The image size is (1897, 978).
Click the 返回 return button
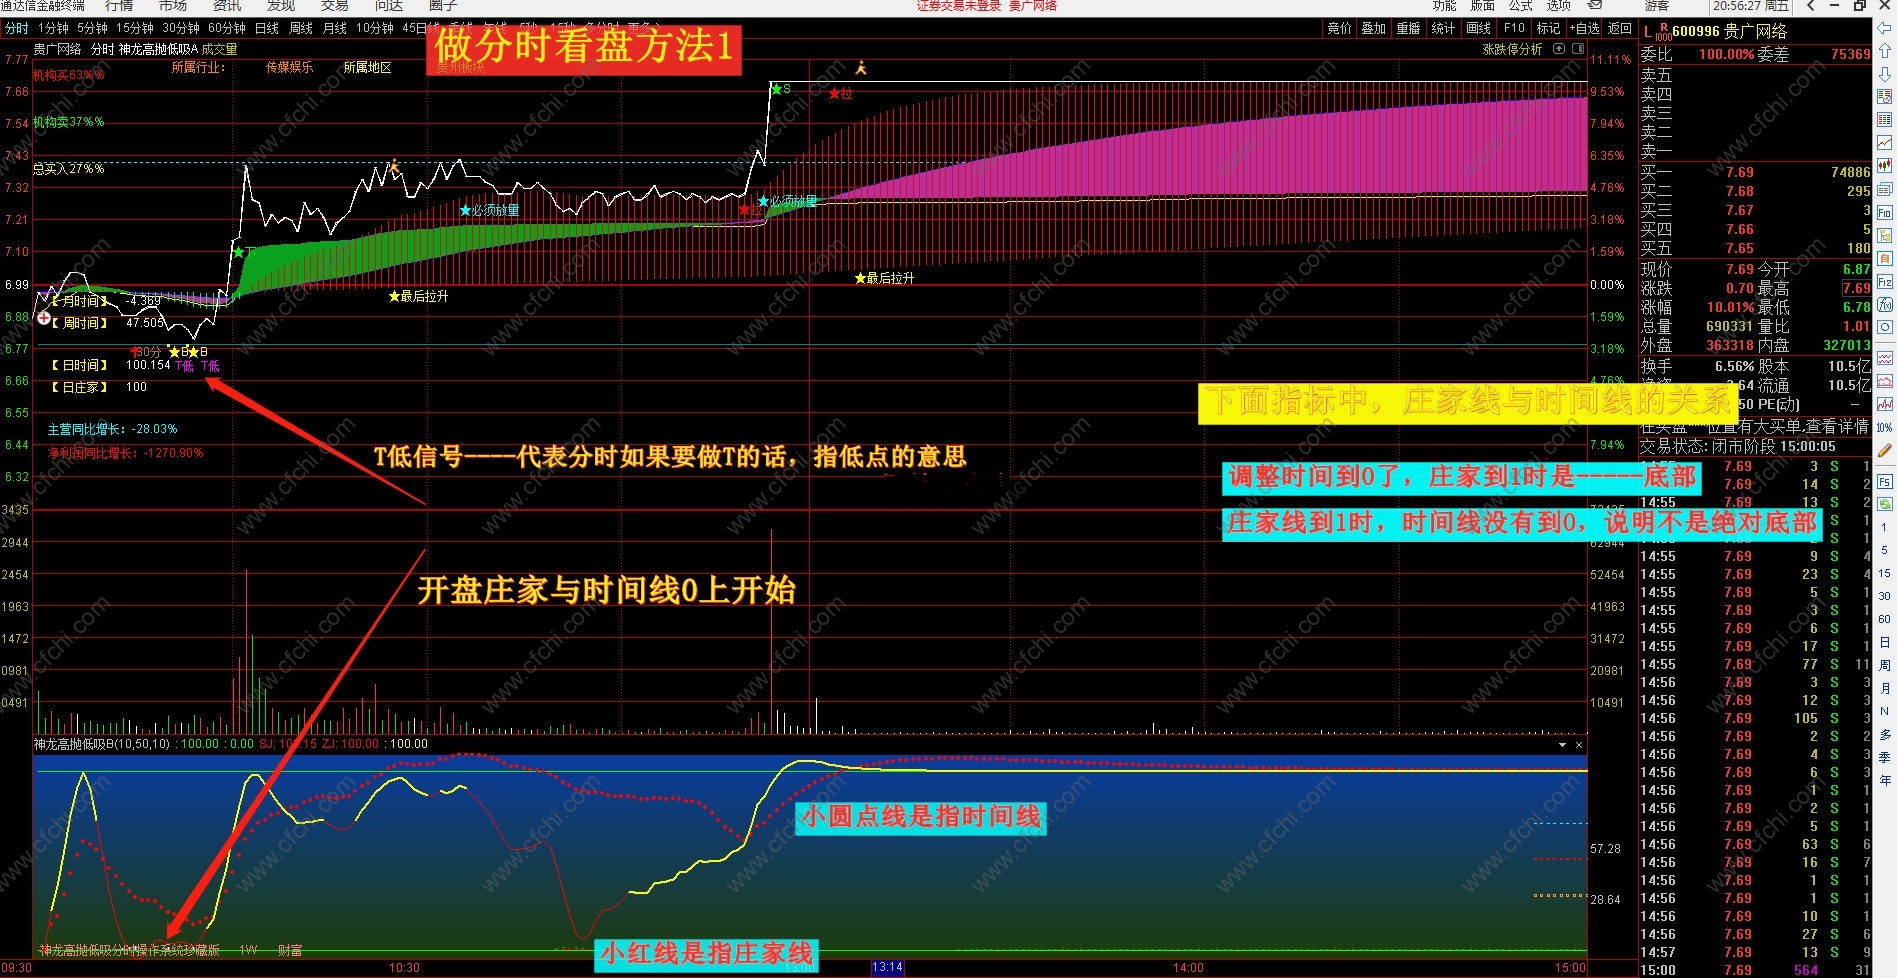[1620, 28]
